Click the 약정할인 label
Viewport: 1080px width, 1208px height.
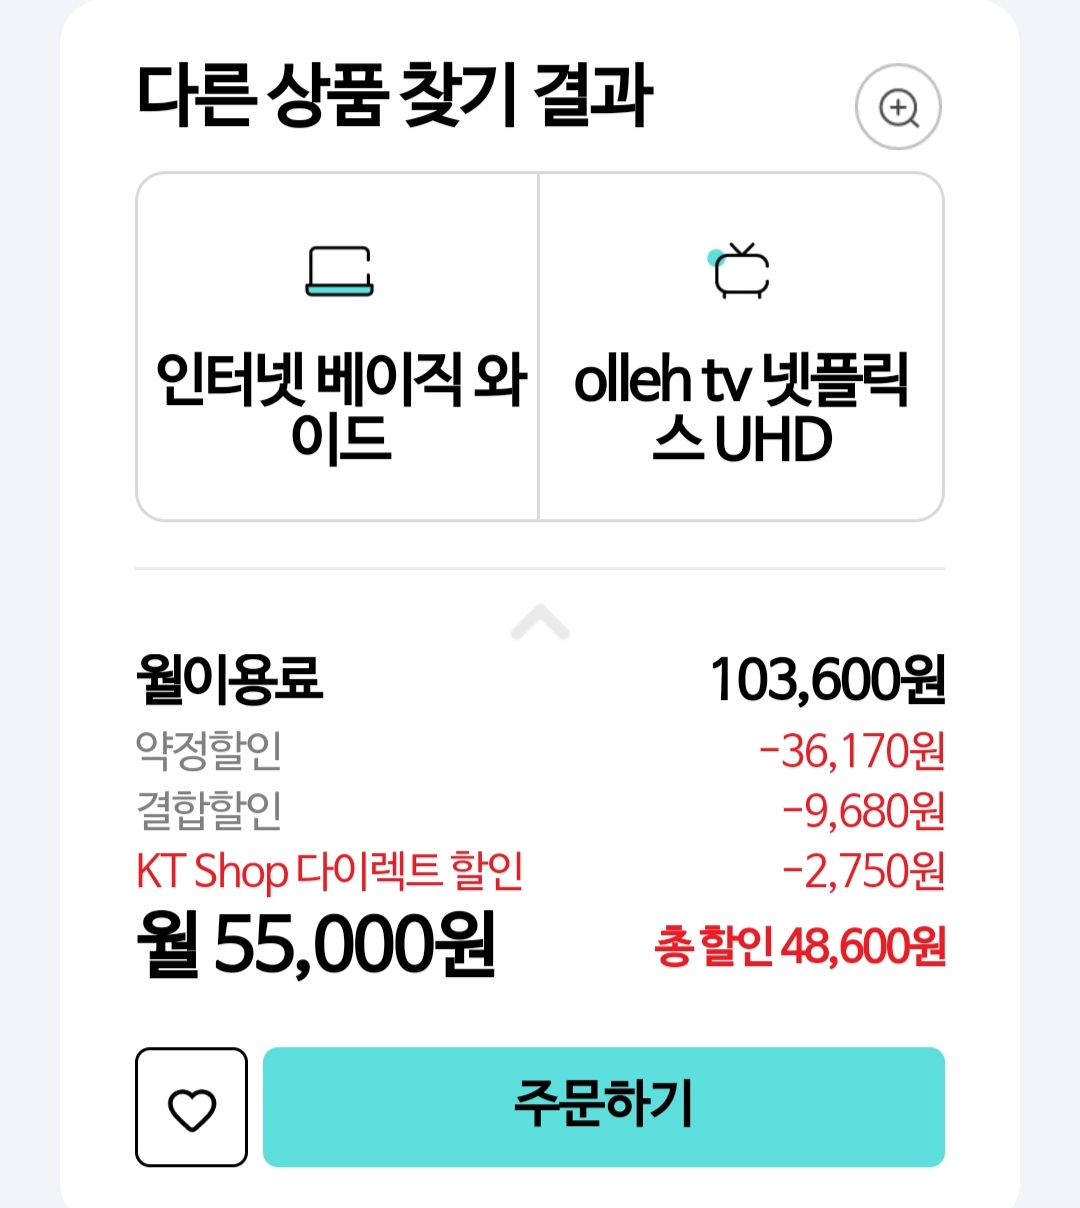(x=209, y=750)
